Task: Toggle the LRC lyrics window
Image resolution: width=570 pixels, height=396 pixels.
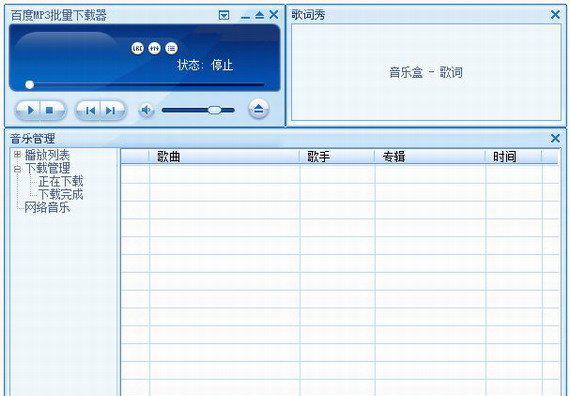Action: 137,48
